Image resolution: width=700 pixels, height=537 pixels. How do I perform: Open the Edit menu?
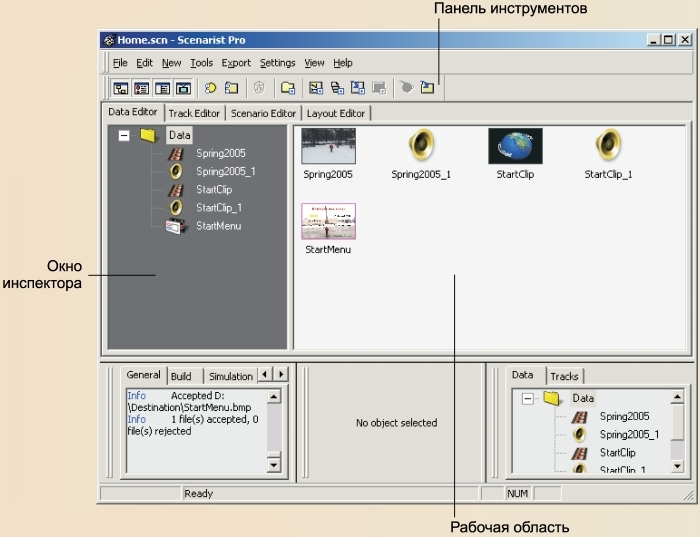click(144, 63)
